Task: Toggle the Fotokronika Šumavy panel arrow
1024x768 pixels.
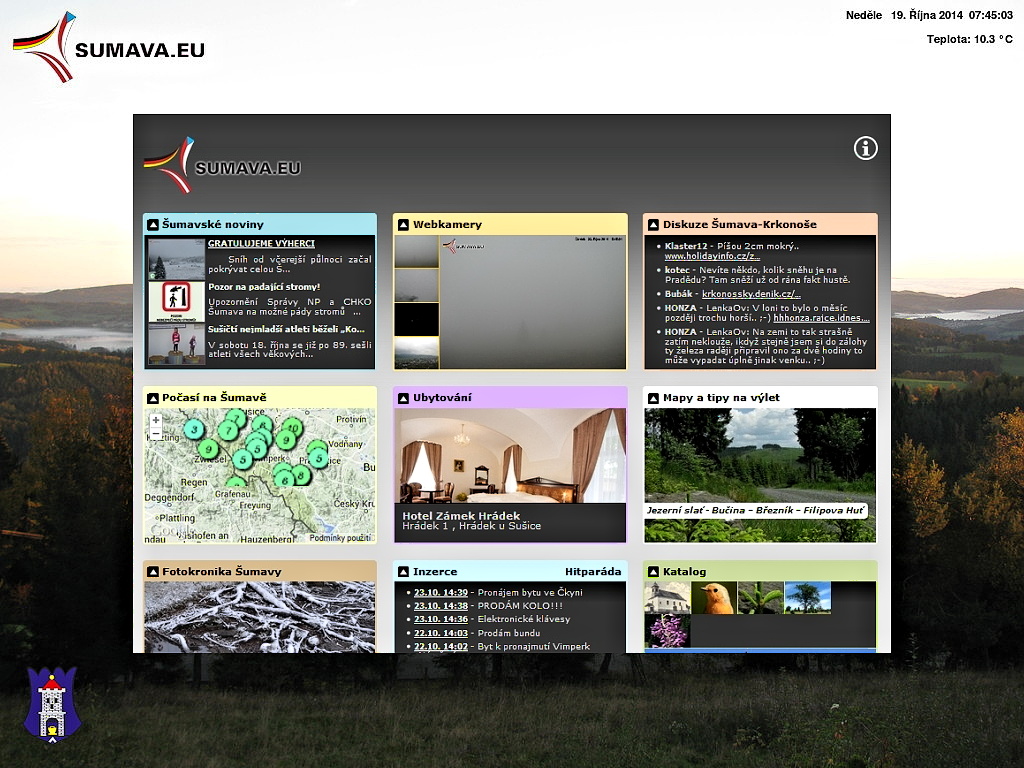Action: coord(153,572)
